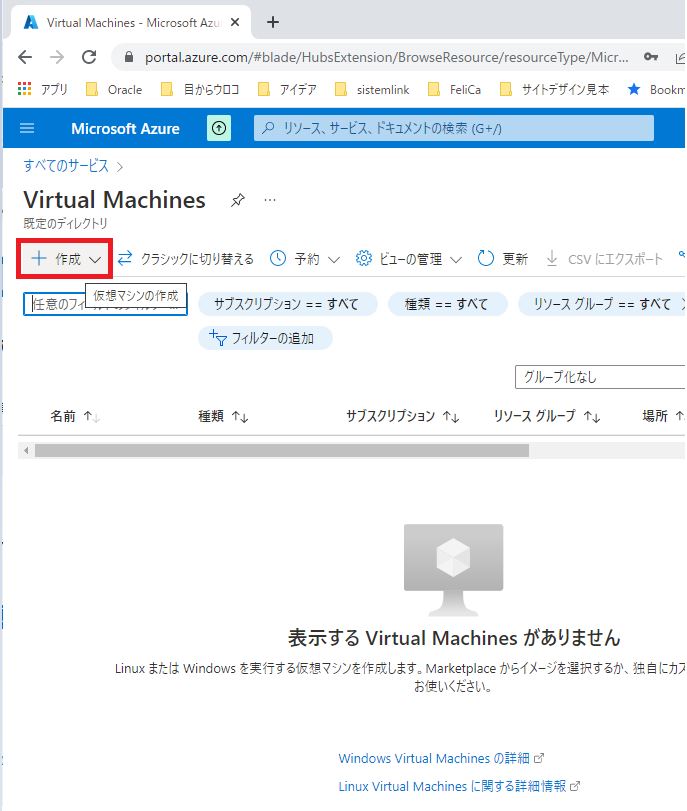The height and width of the screenshot is (811, 687).
Task: Open Windows Virtual Machines の詳細 link
Action: coord(441,758)
